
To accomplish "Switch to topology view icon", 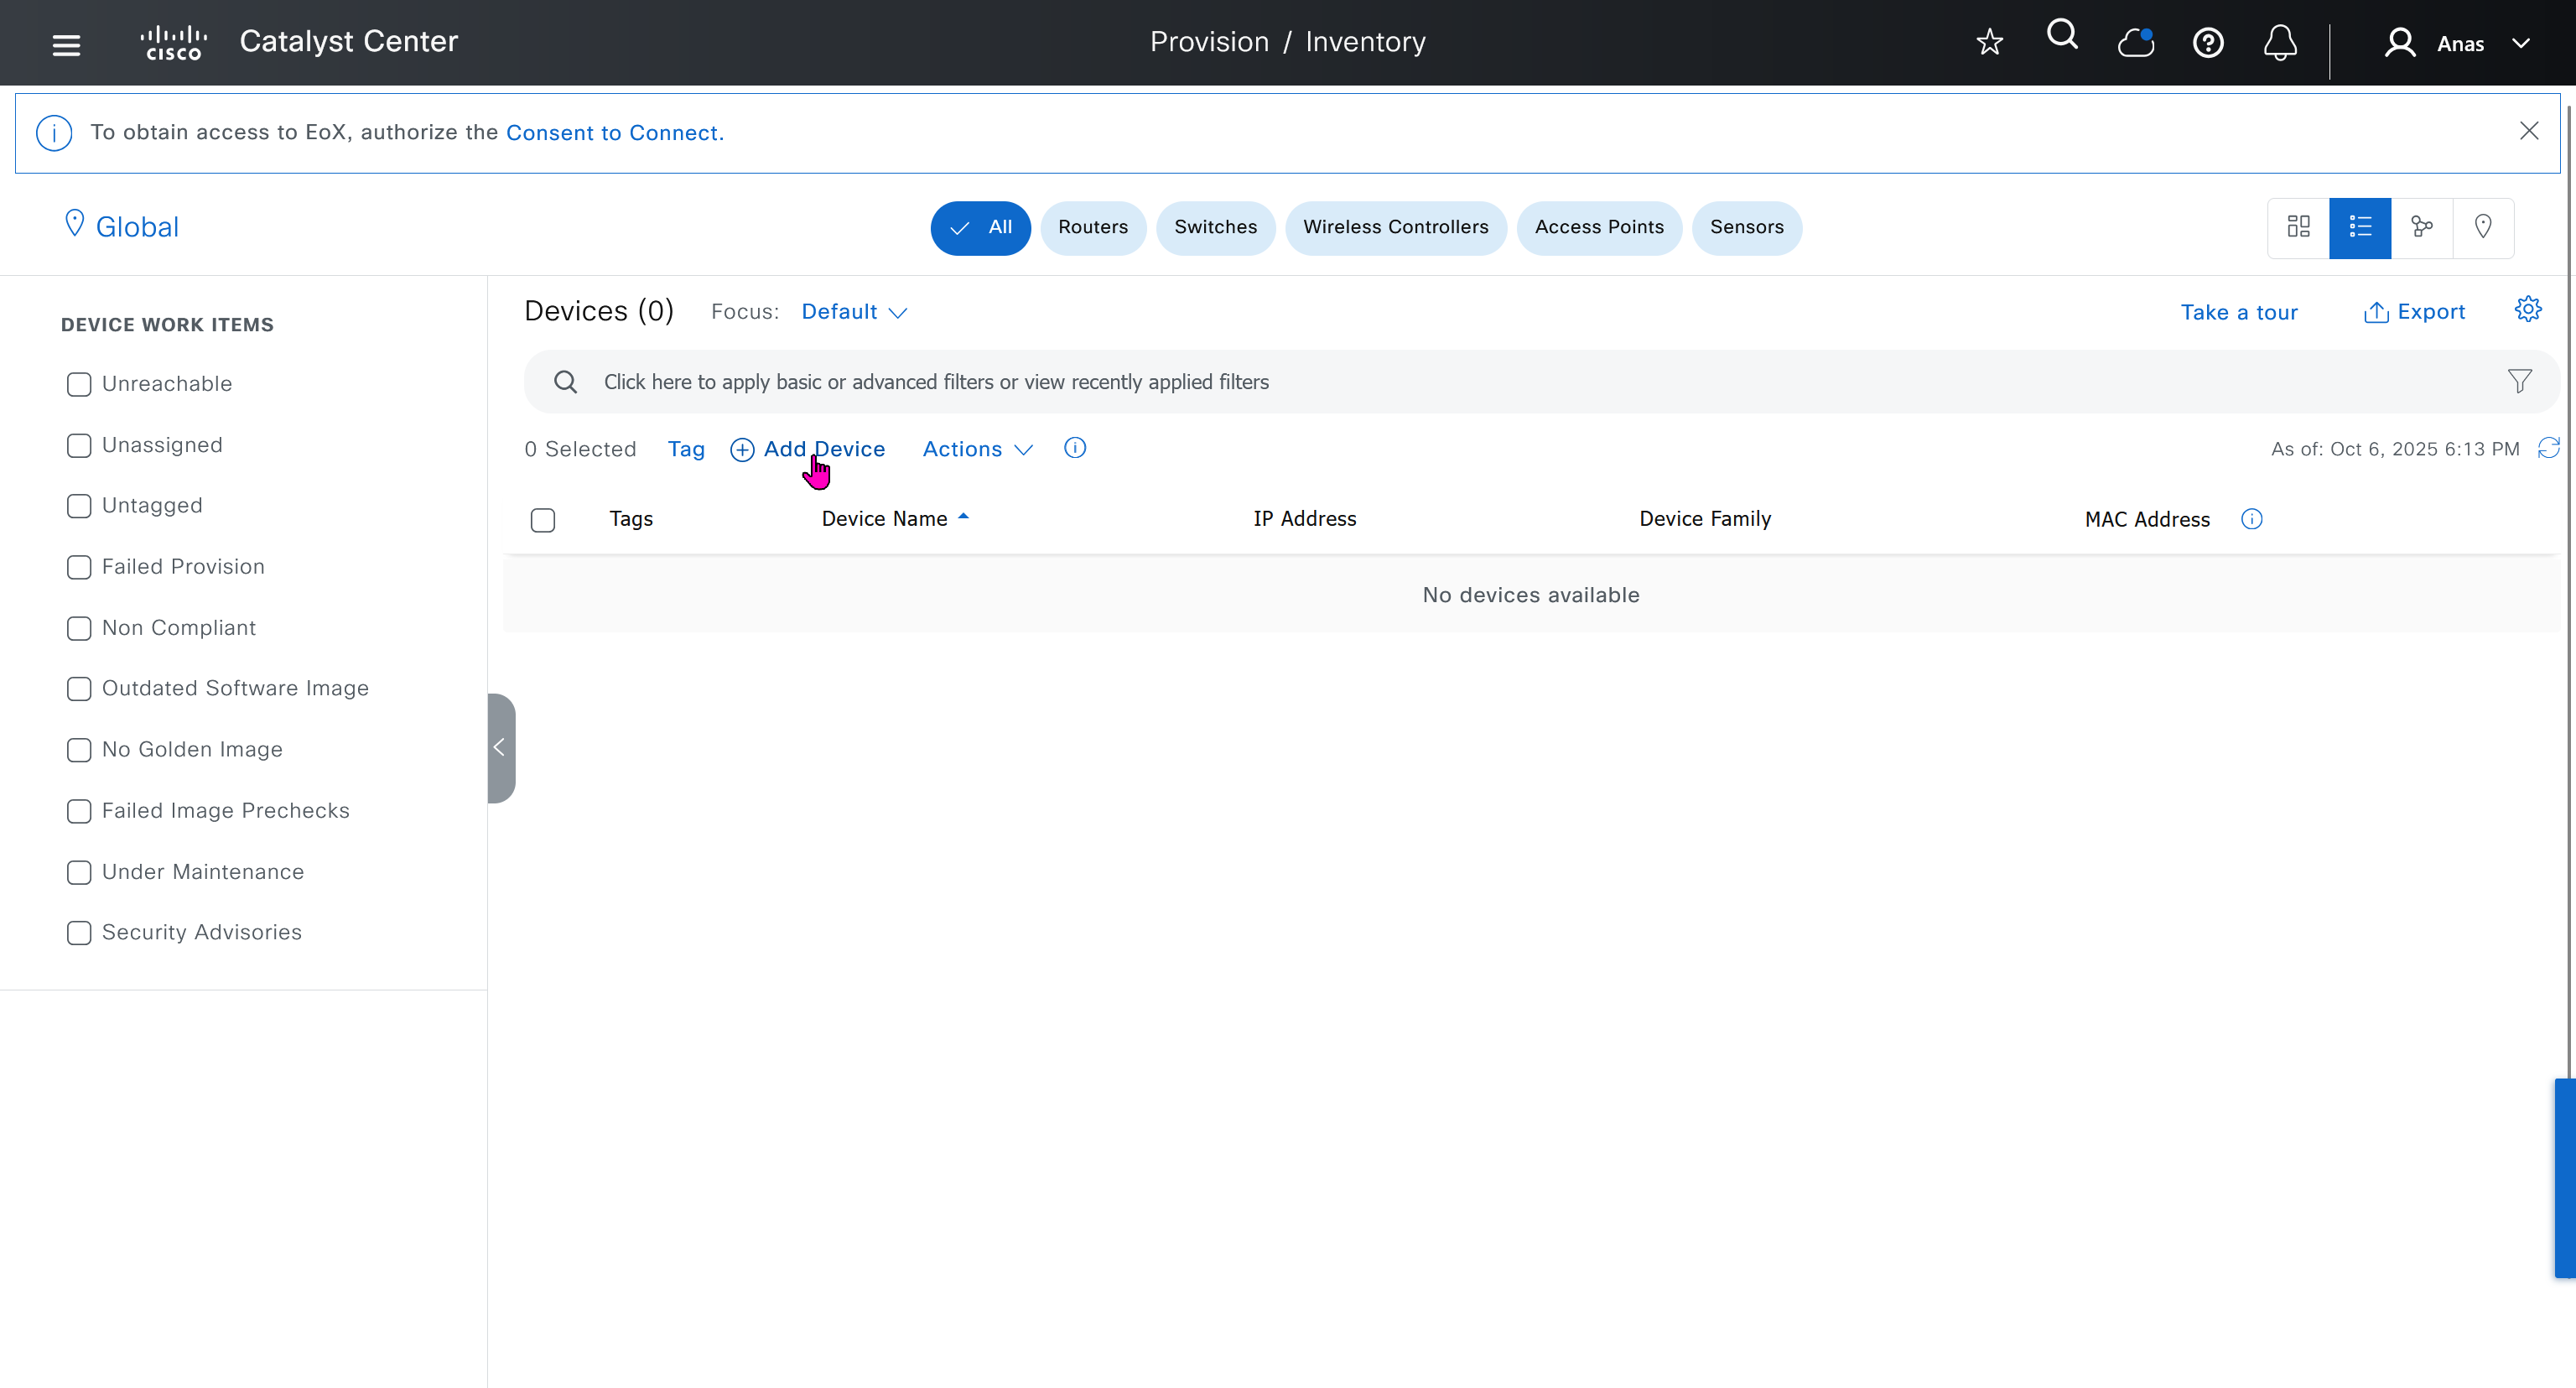I will [2421, 227].
